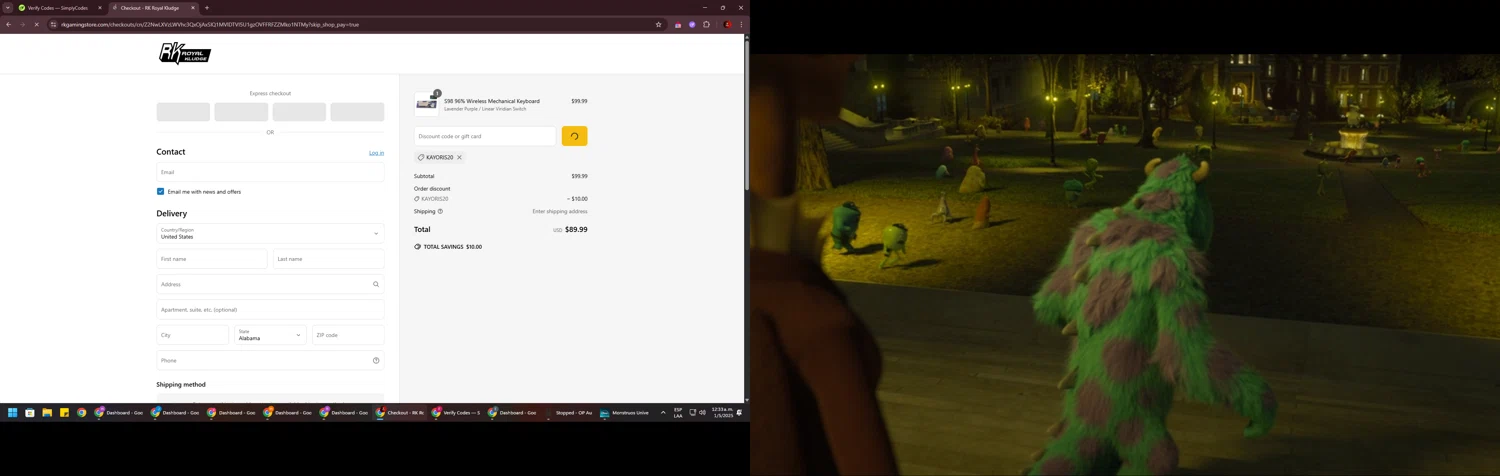
Task: Click the TOTAL SAVINGS $10.00 text
Action: click(x=452, y=247)
